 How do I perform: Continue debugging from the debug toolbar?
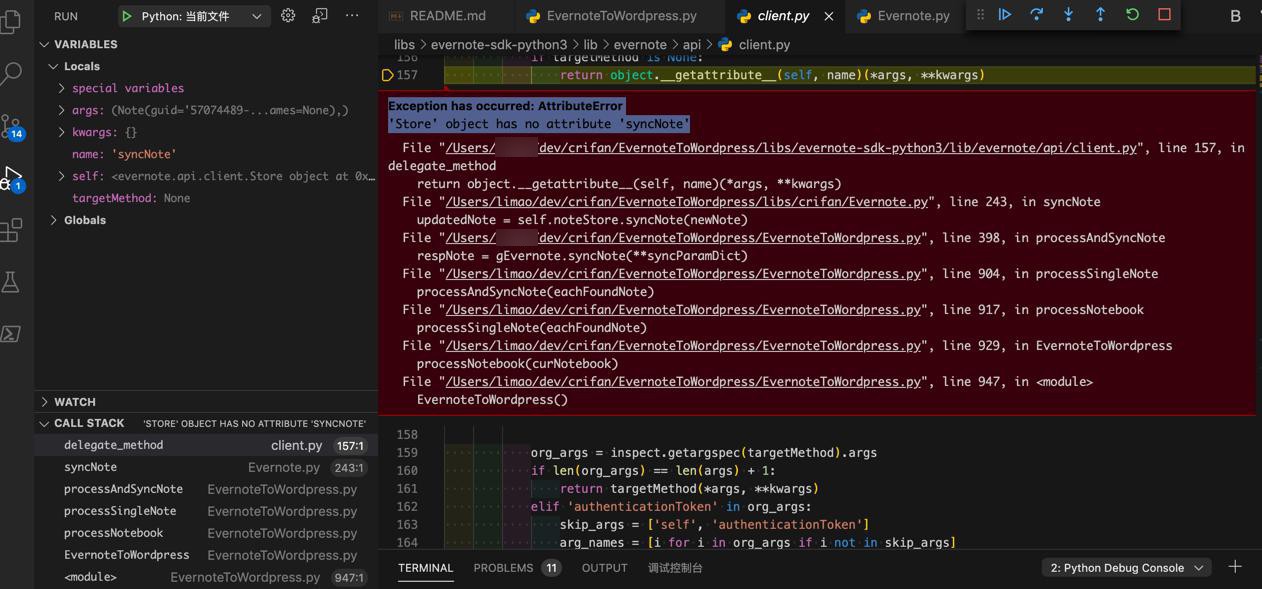[1005, 15]
